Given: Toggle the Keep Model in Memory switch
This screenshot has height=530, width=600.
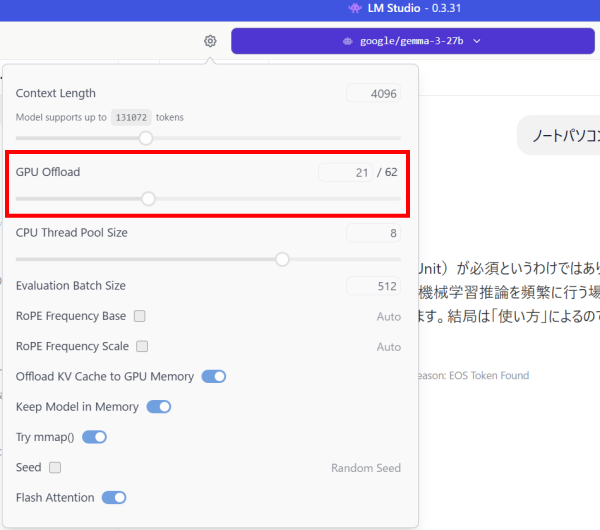Looking at the screenshot, I should (159, 407).
